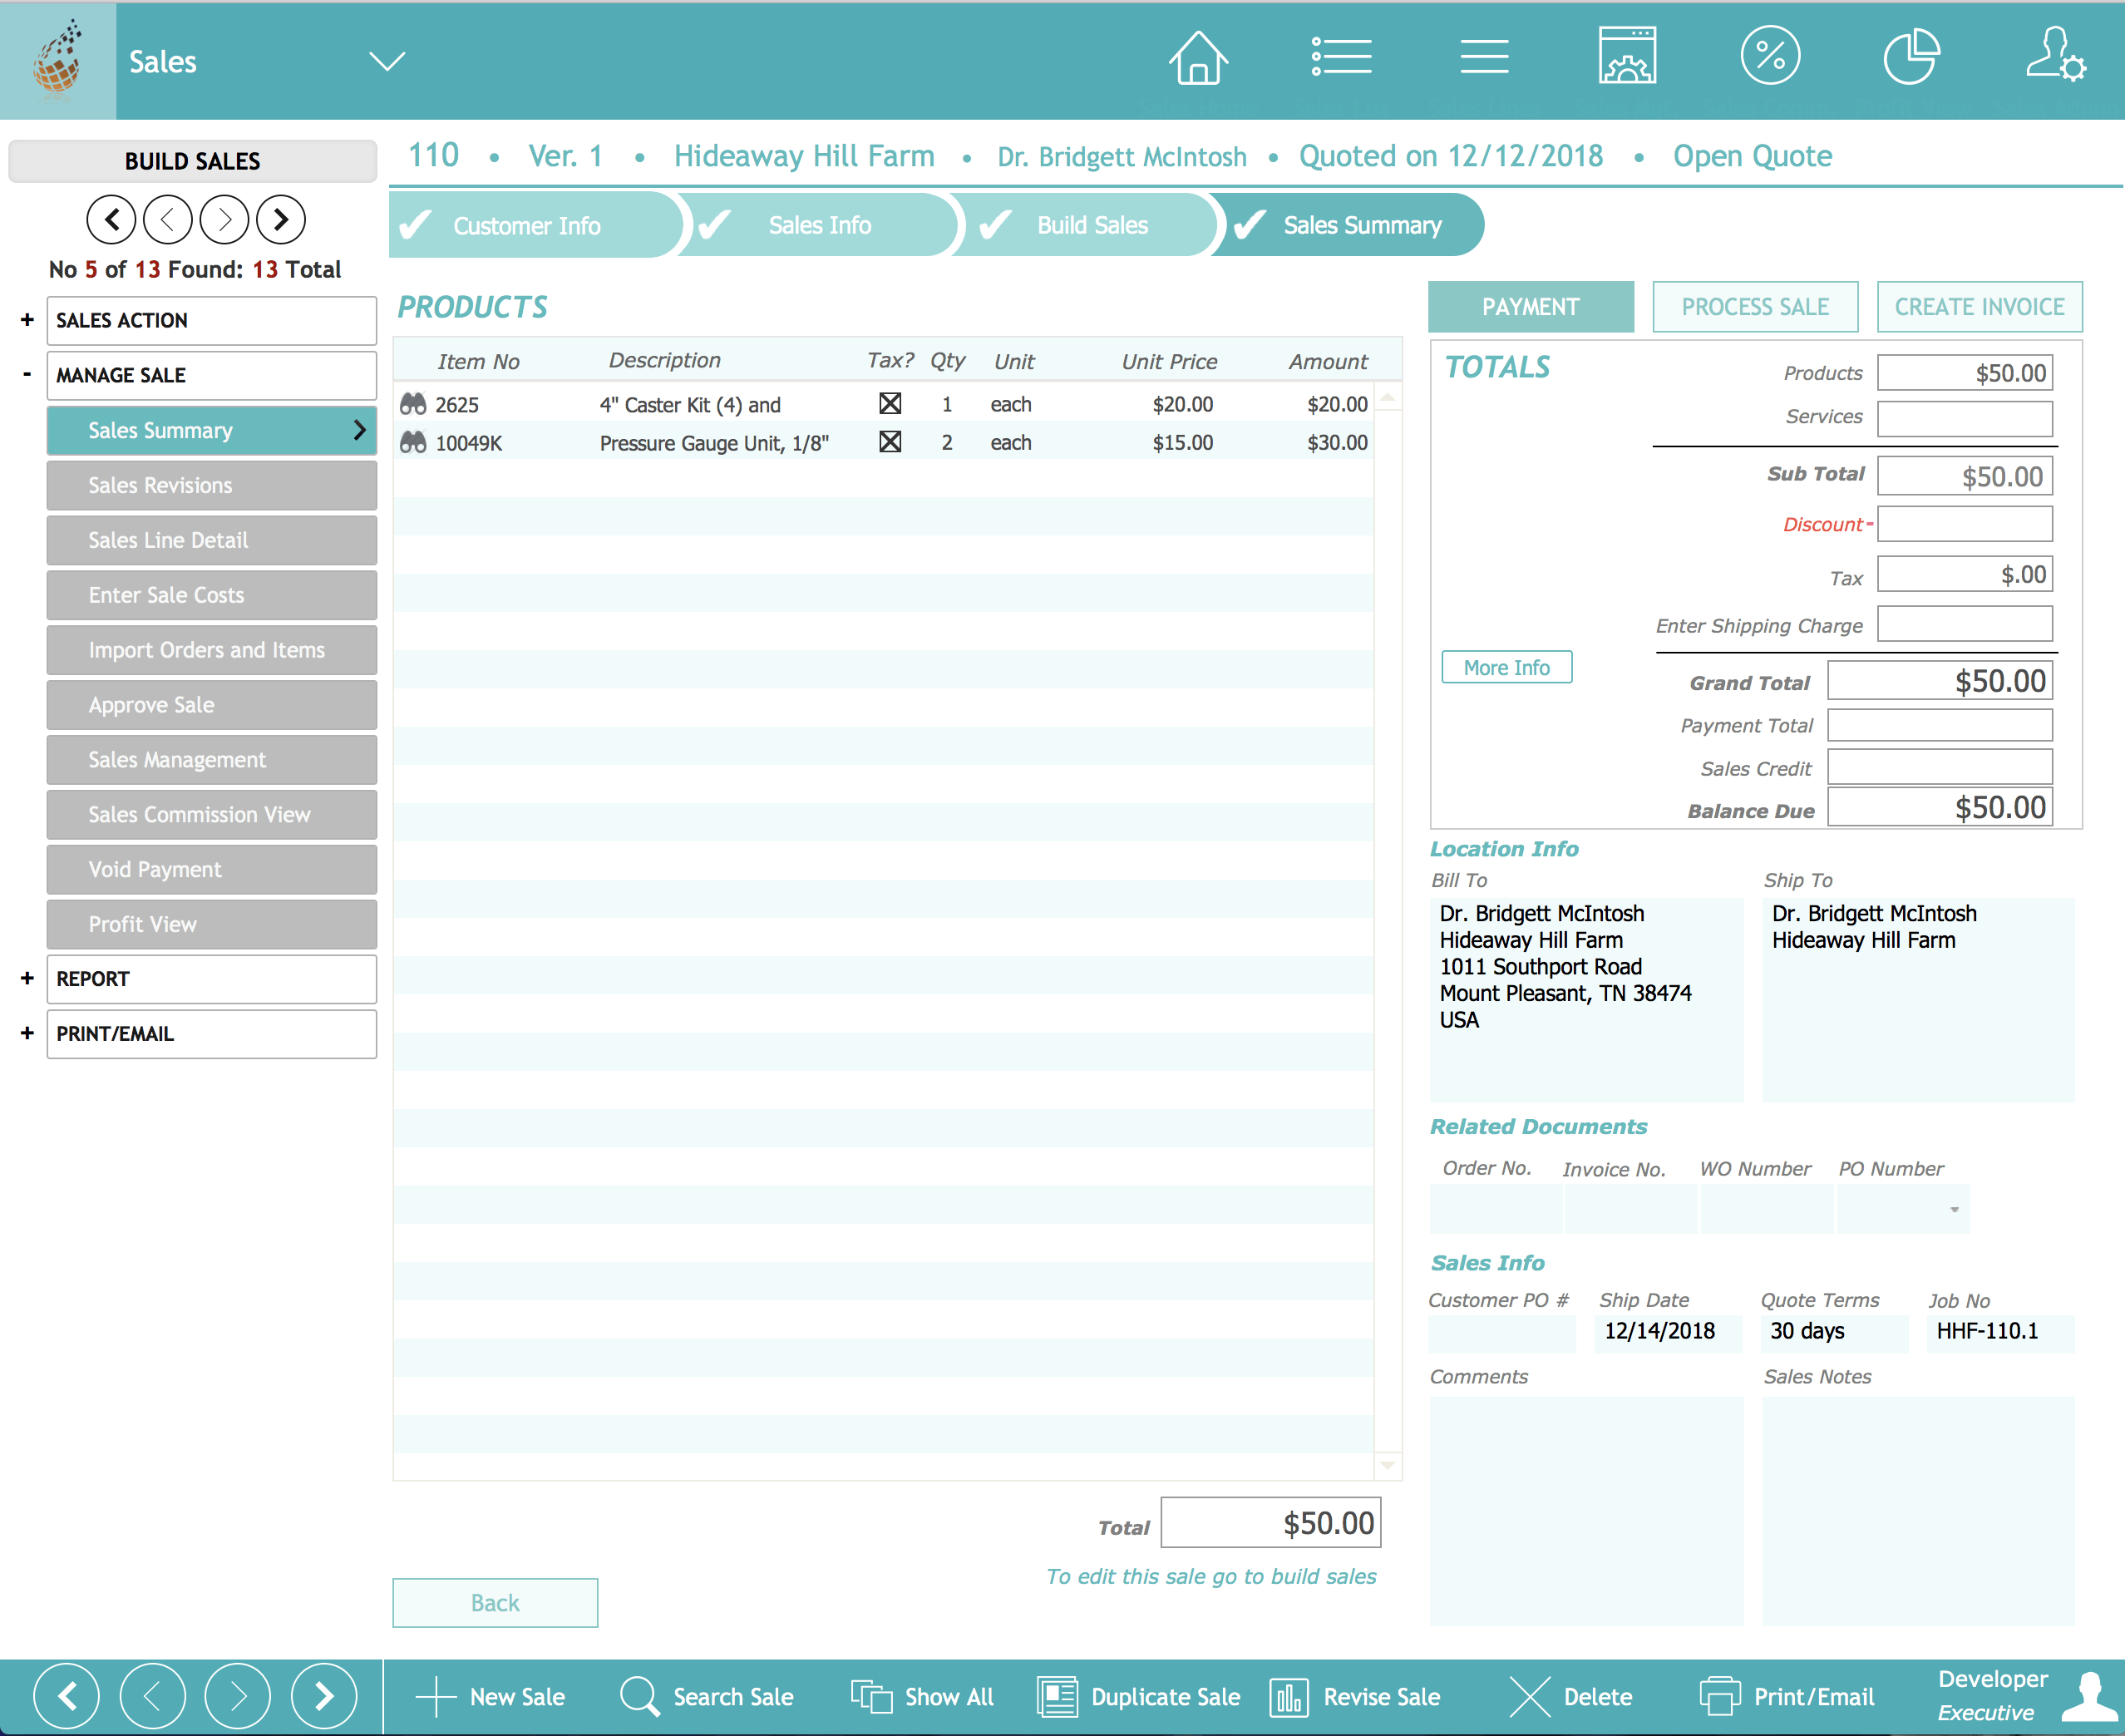Click the Sales Notes text area
The height and width of the screenshot is (1736, 2125).
click(x=1918, y=1511)
